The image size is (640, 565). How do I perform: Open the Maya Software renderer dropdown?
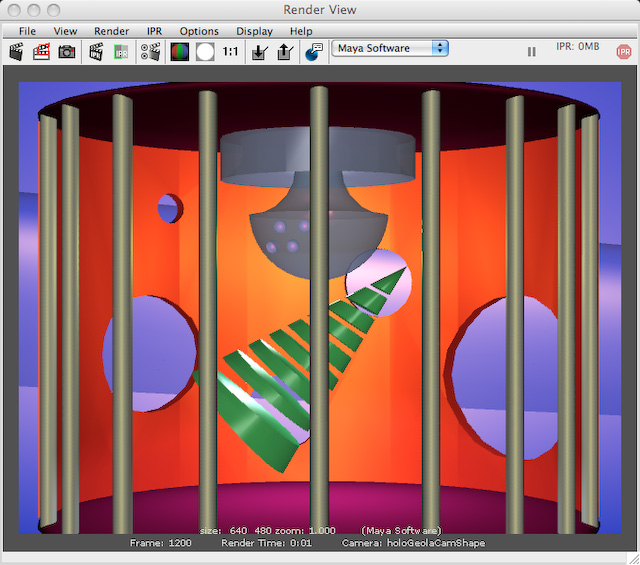tap(390, 48)
